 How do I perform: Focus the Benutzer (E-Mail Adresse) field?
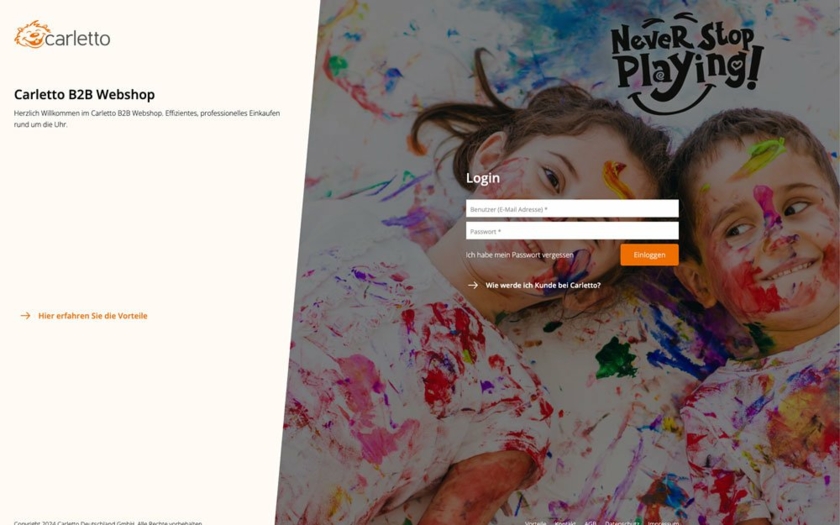coord(572,209)
